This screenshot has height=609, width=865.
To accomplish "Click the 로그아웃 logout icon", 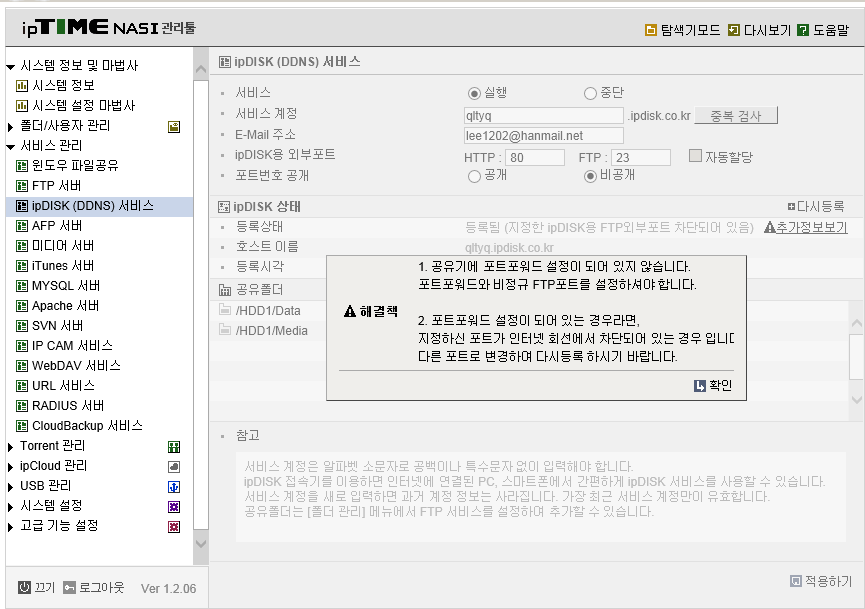I will click(69, 587).
